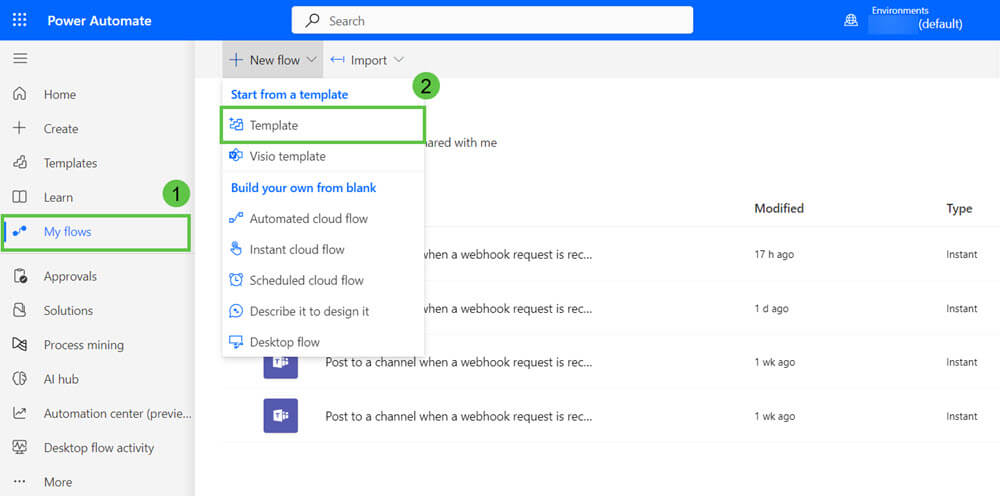1000x496 pixels.
Task: Expand the New flow dropdown chevron
Action: (x=311, y=60)
